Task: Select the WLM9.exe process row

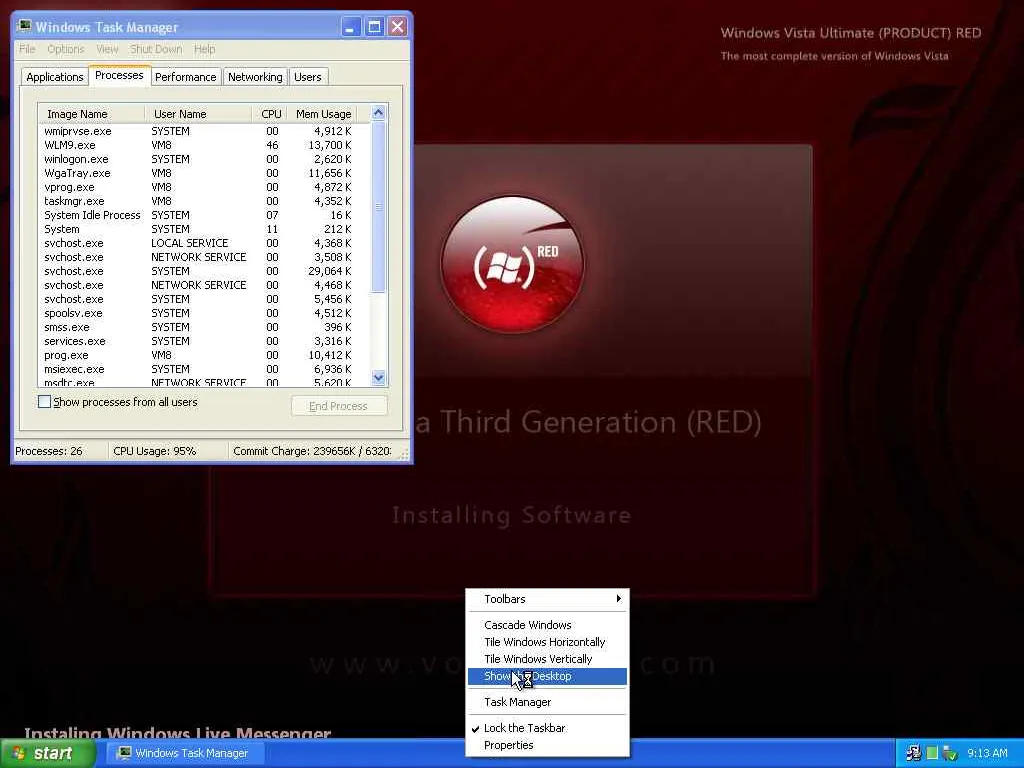Action: coord(70,145)
